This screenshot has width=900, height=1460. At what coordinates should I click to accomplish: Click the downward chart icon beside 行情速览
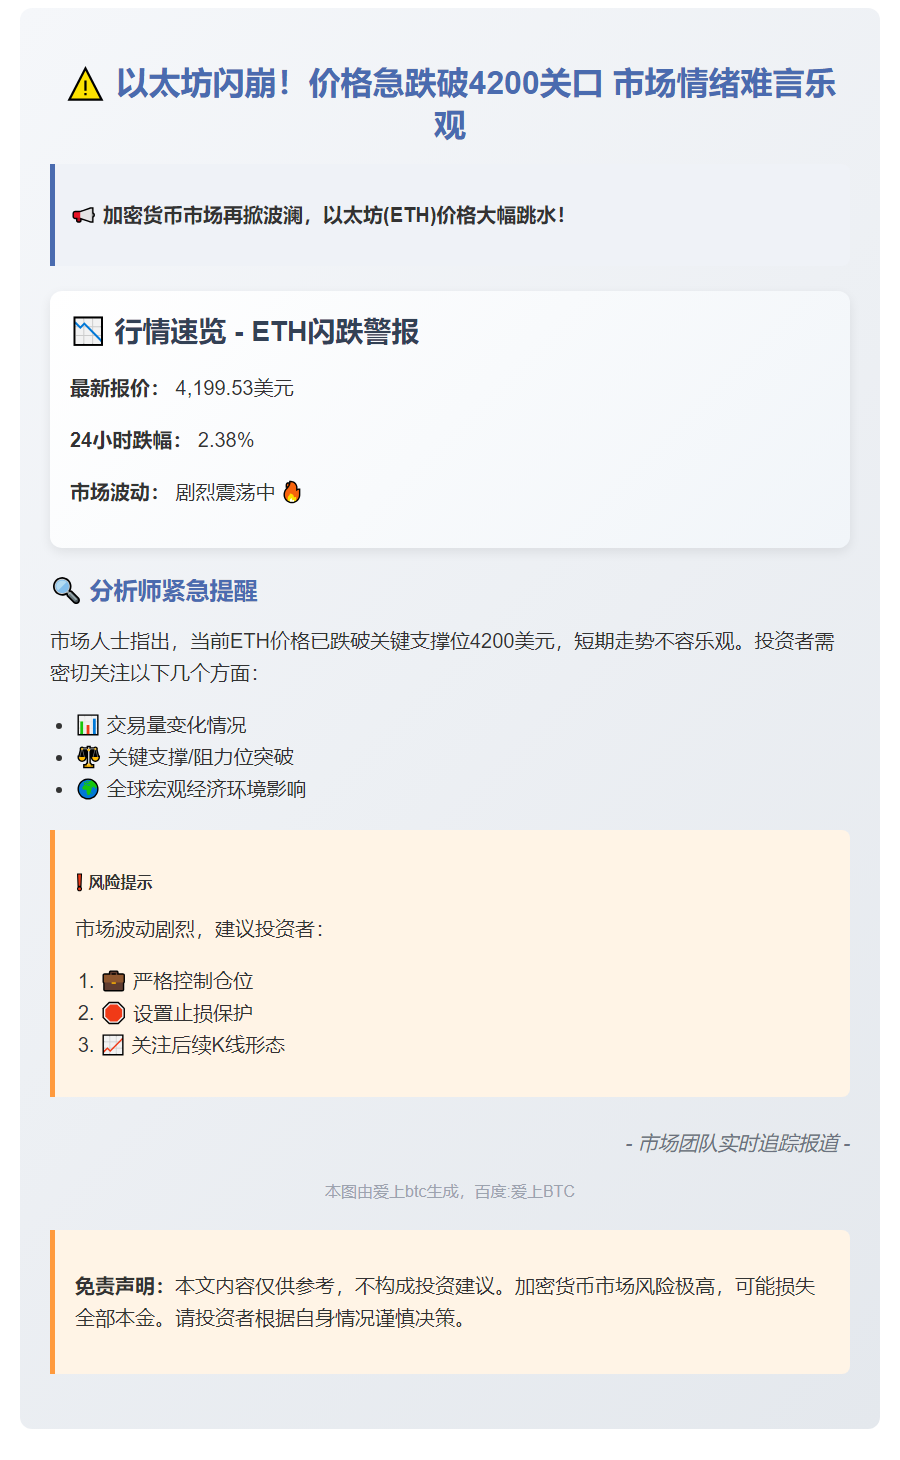[x=88, y=331]
